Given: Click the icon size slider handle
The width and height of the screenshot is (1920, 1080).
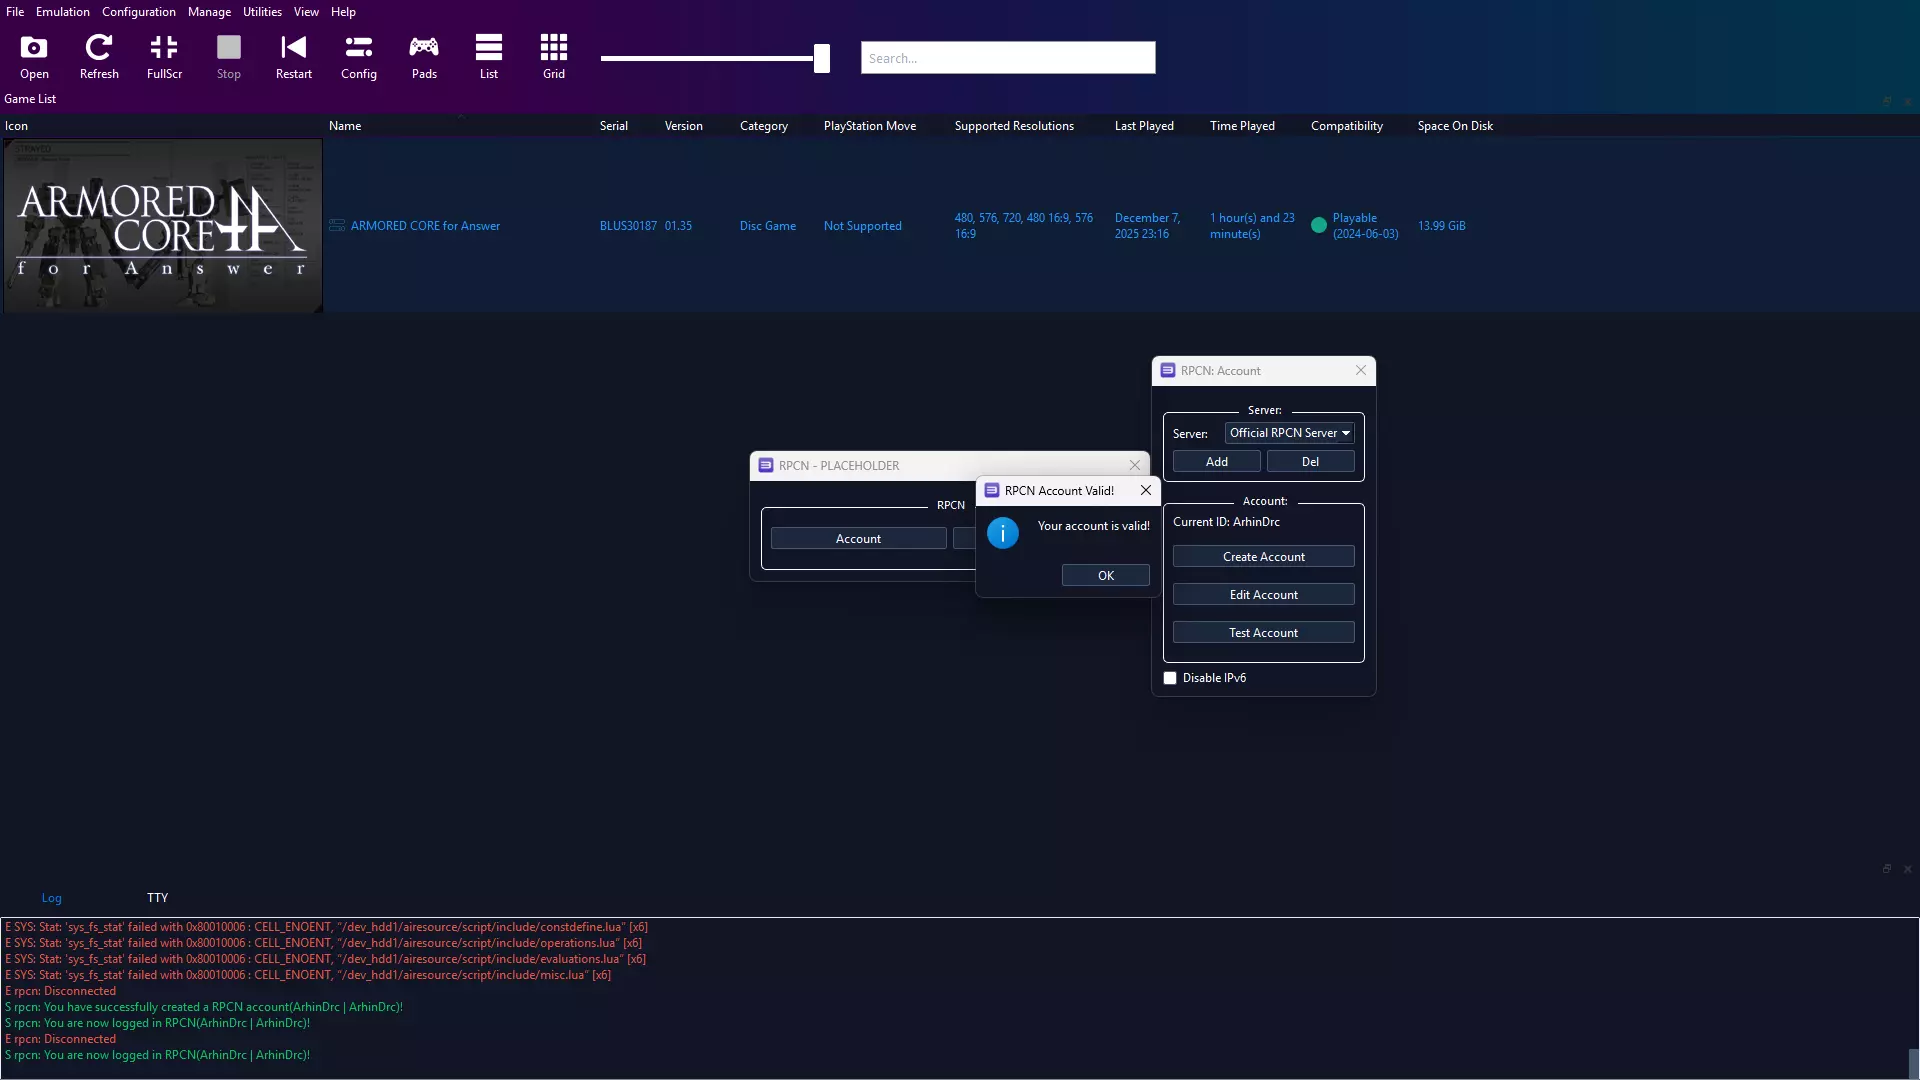Looking at the screenshot, I should (x=821, y=58).
